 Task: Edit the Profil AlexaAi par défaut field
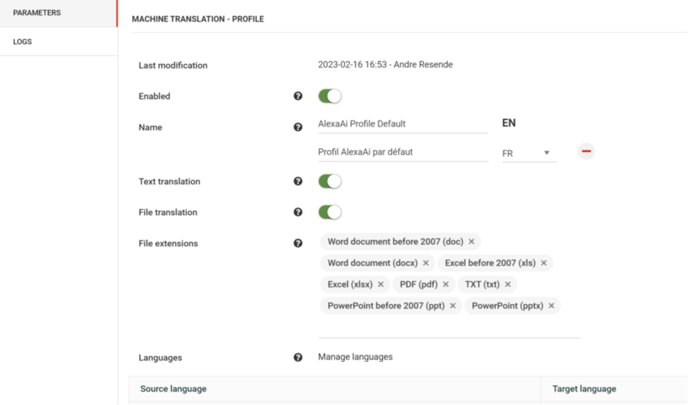click(403, 152)
